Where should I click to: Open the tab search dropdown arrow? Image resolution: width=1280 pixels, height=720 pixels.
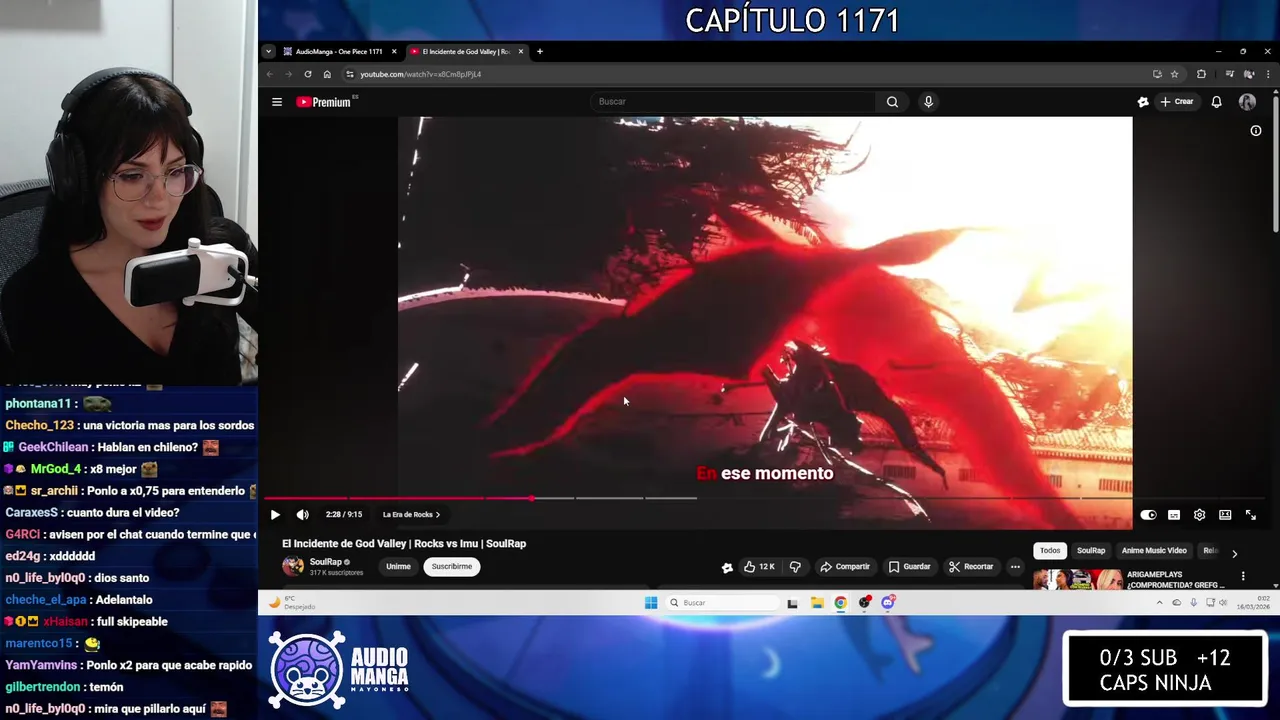(268, 52)
